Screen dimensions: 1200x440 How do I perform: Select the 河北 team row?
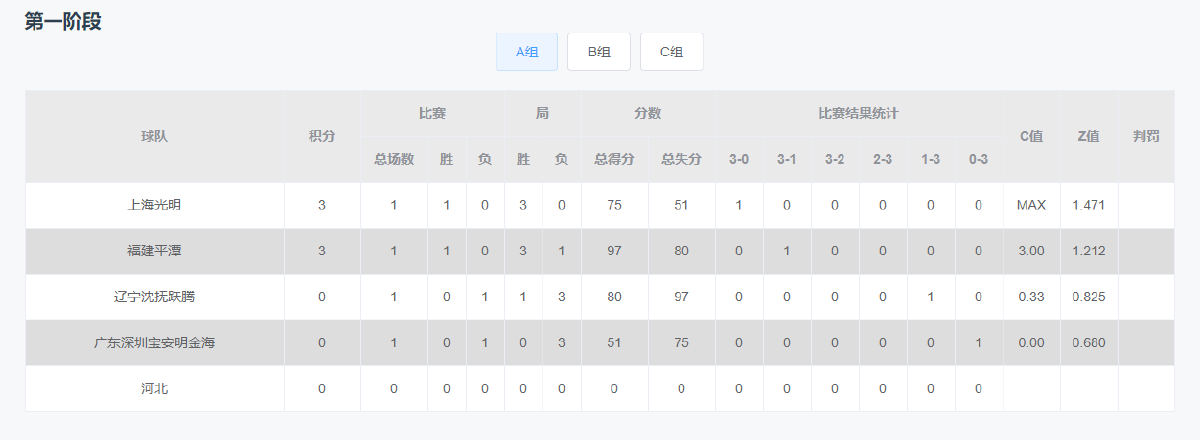click(x=600, y=388)
